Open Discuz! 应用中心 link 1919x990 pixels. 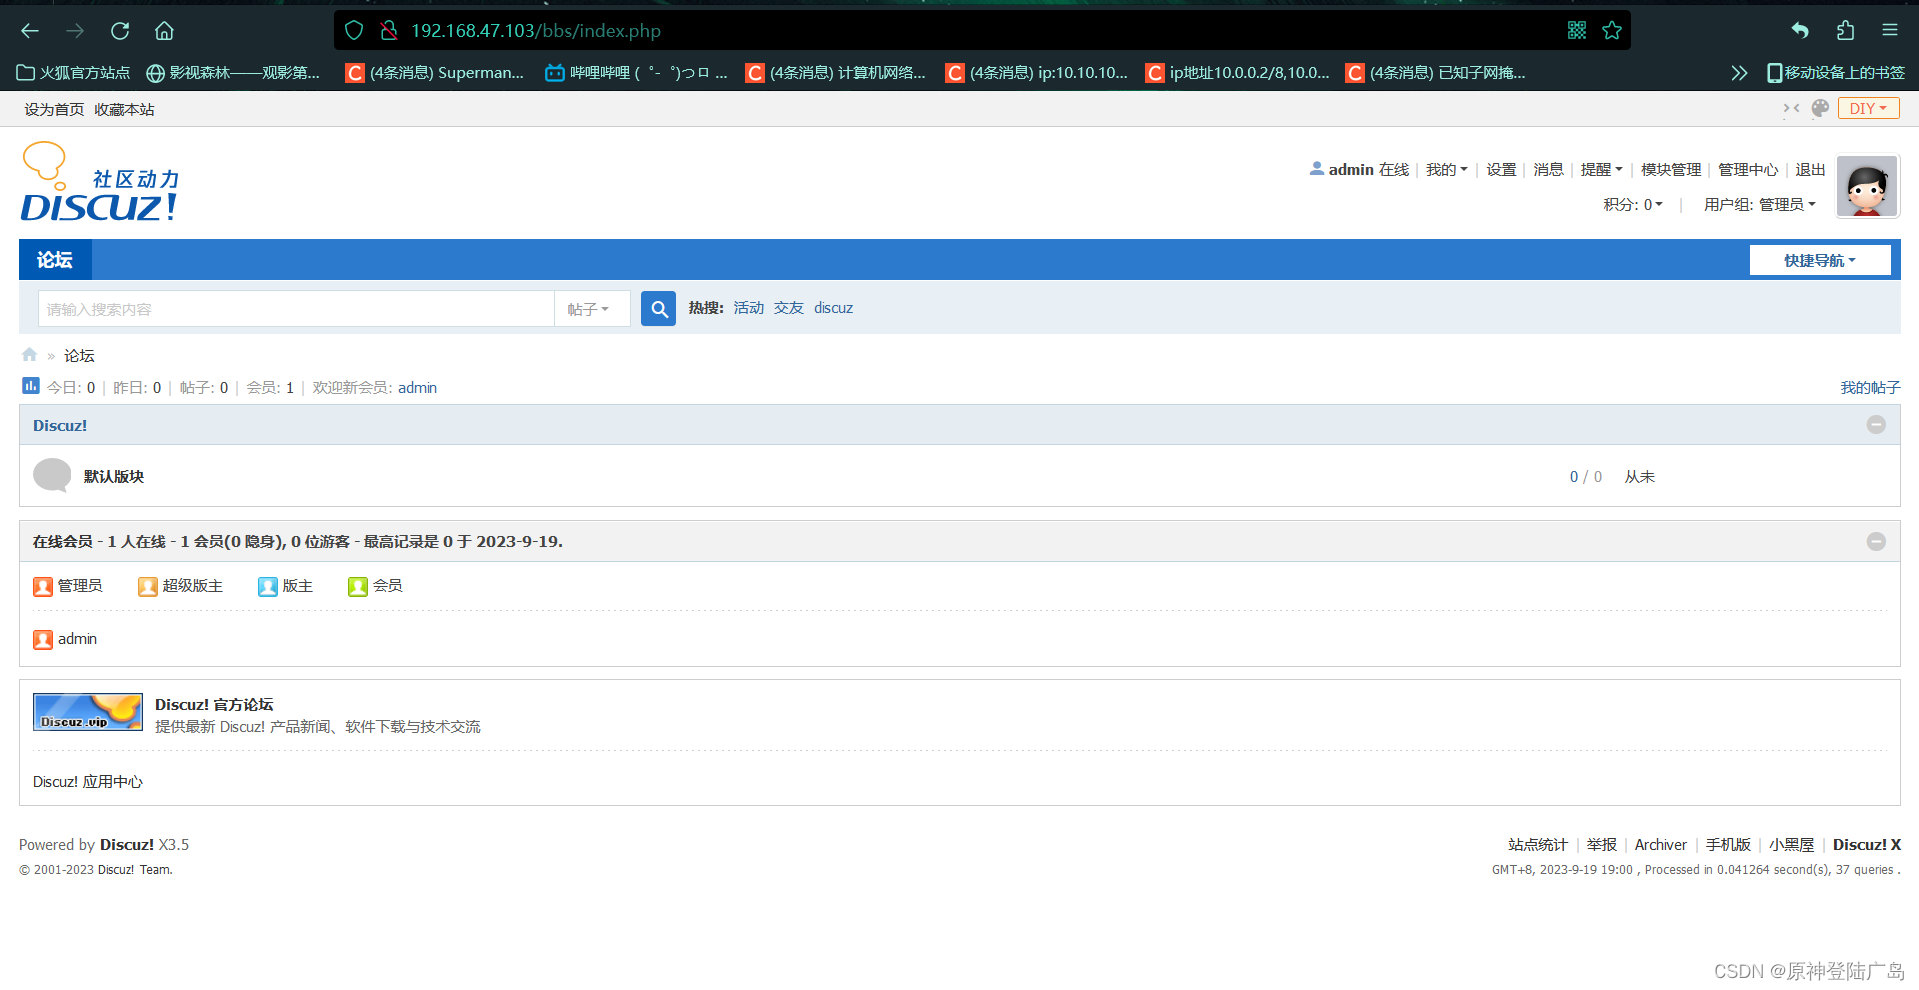tap(88, 782)
